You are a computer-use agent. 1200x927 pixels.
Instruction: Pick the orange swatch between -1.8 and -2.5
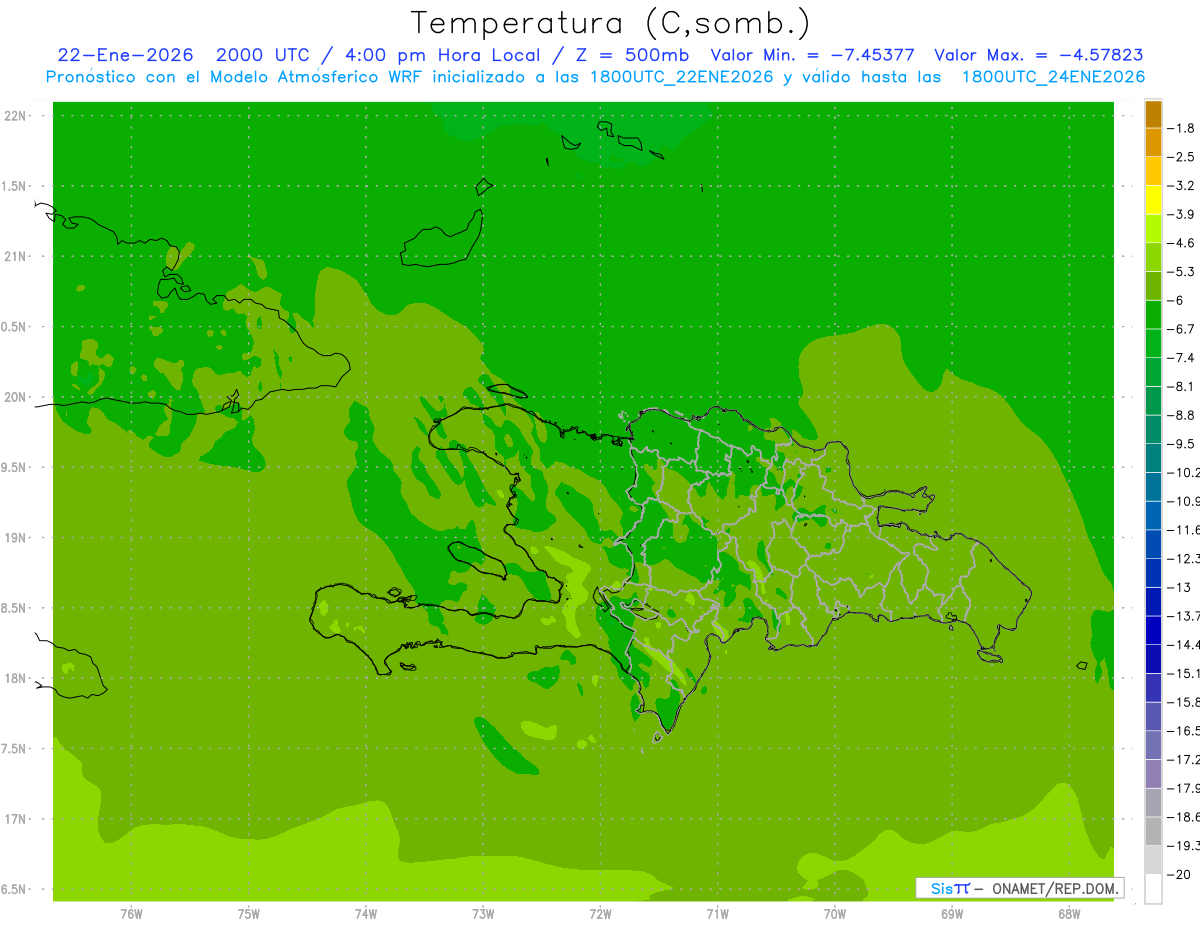tap(1153, 142)
